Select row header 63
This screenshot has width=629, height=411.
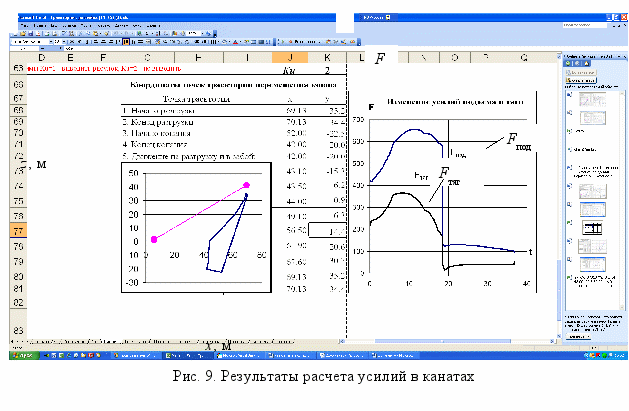coord(18,69)
